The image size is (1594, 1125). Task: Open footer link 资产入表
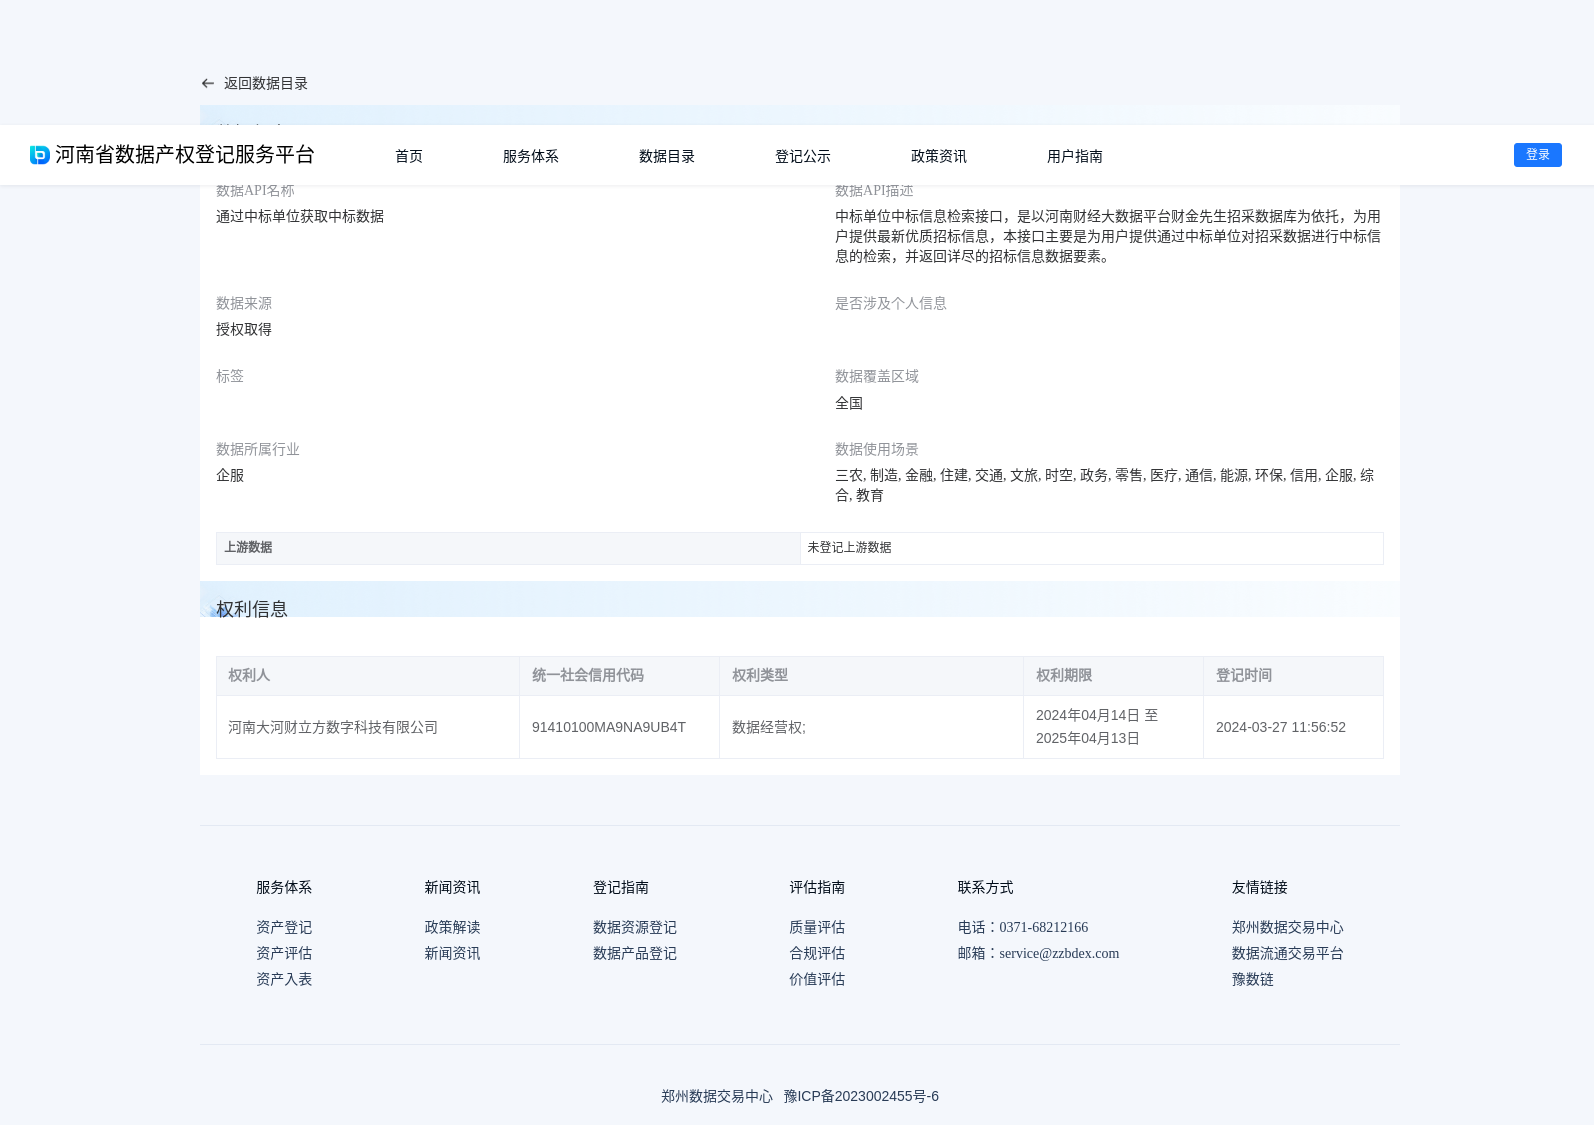tap(284, 980)
